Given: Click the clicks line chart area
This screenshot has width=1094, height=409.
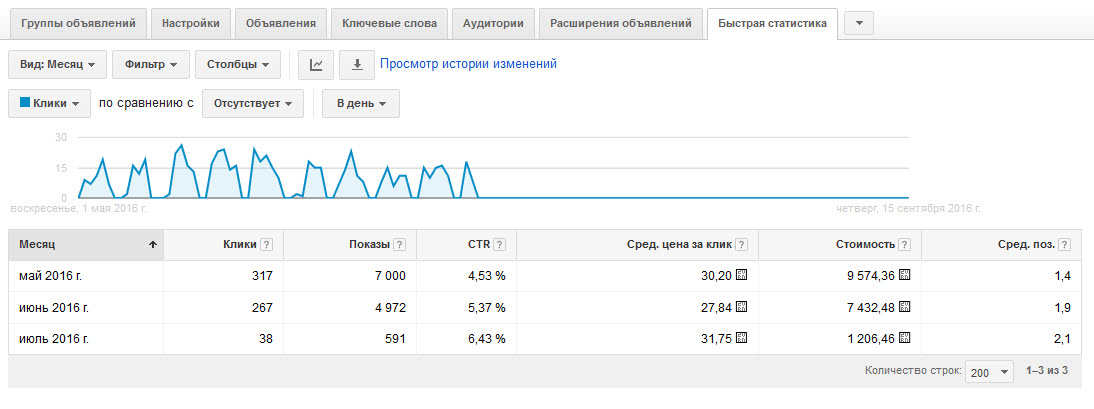Looking at the screenshot, I should [493, 168].
